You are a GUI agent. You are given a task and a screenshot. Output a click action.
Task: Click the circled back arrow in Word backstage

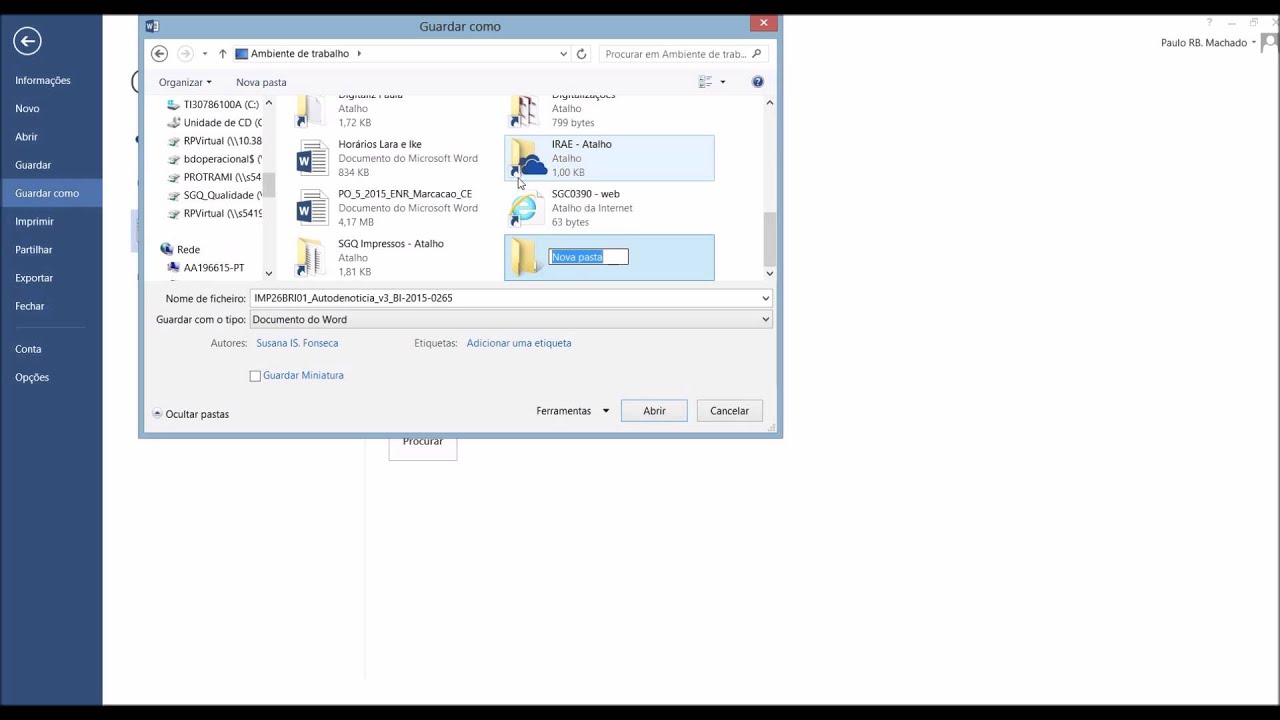(27, 41)
